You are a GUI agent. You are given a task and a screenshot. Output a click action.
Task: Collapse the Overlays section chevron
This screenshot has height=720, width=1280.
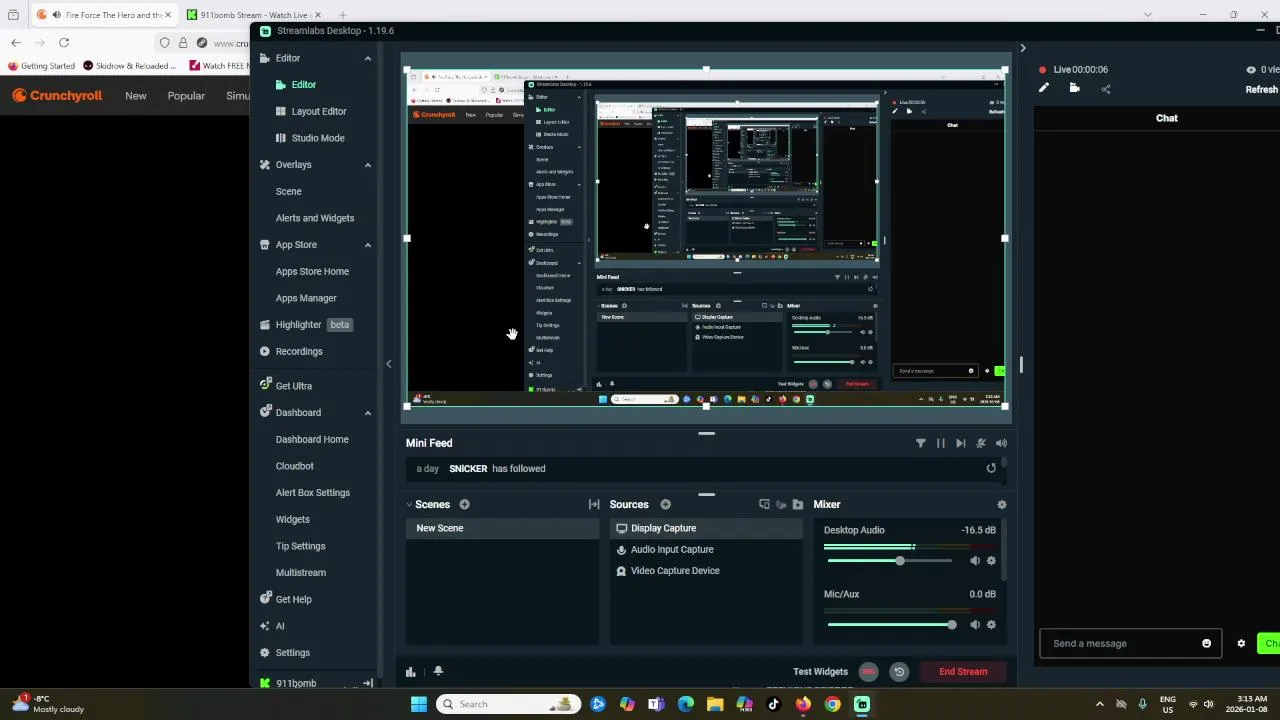click(367, 165)
